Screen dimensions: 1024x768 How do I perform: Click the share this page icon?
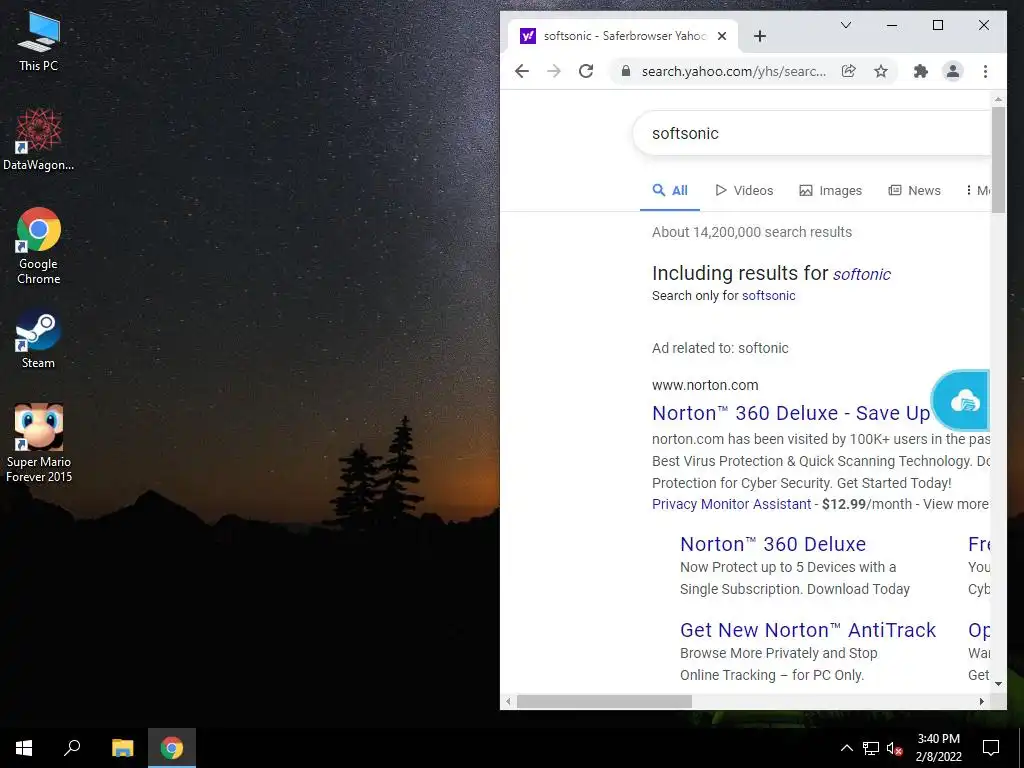[848, 71]
